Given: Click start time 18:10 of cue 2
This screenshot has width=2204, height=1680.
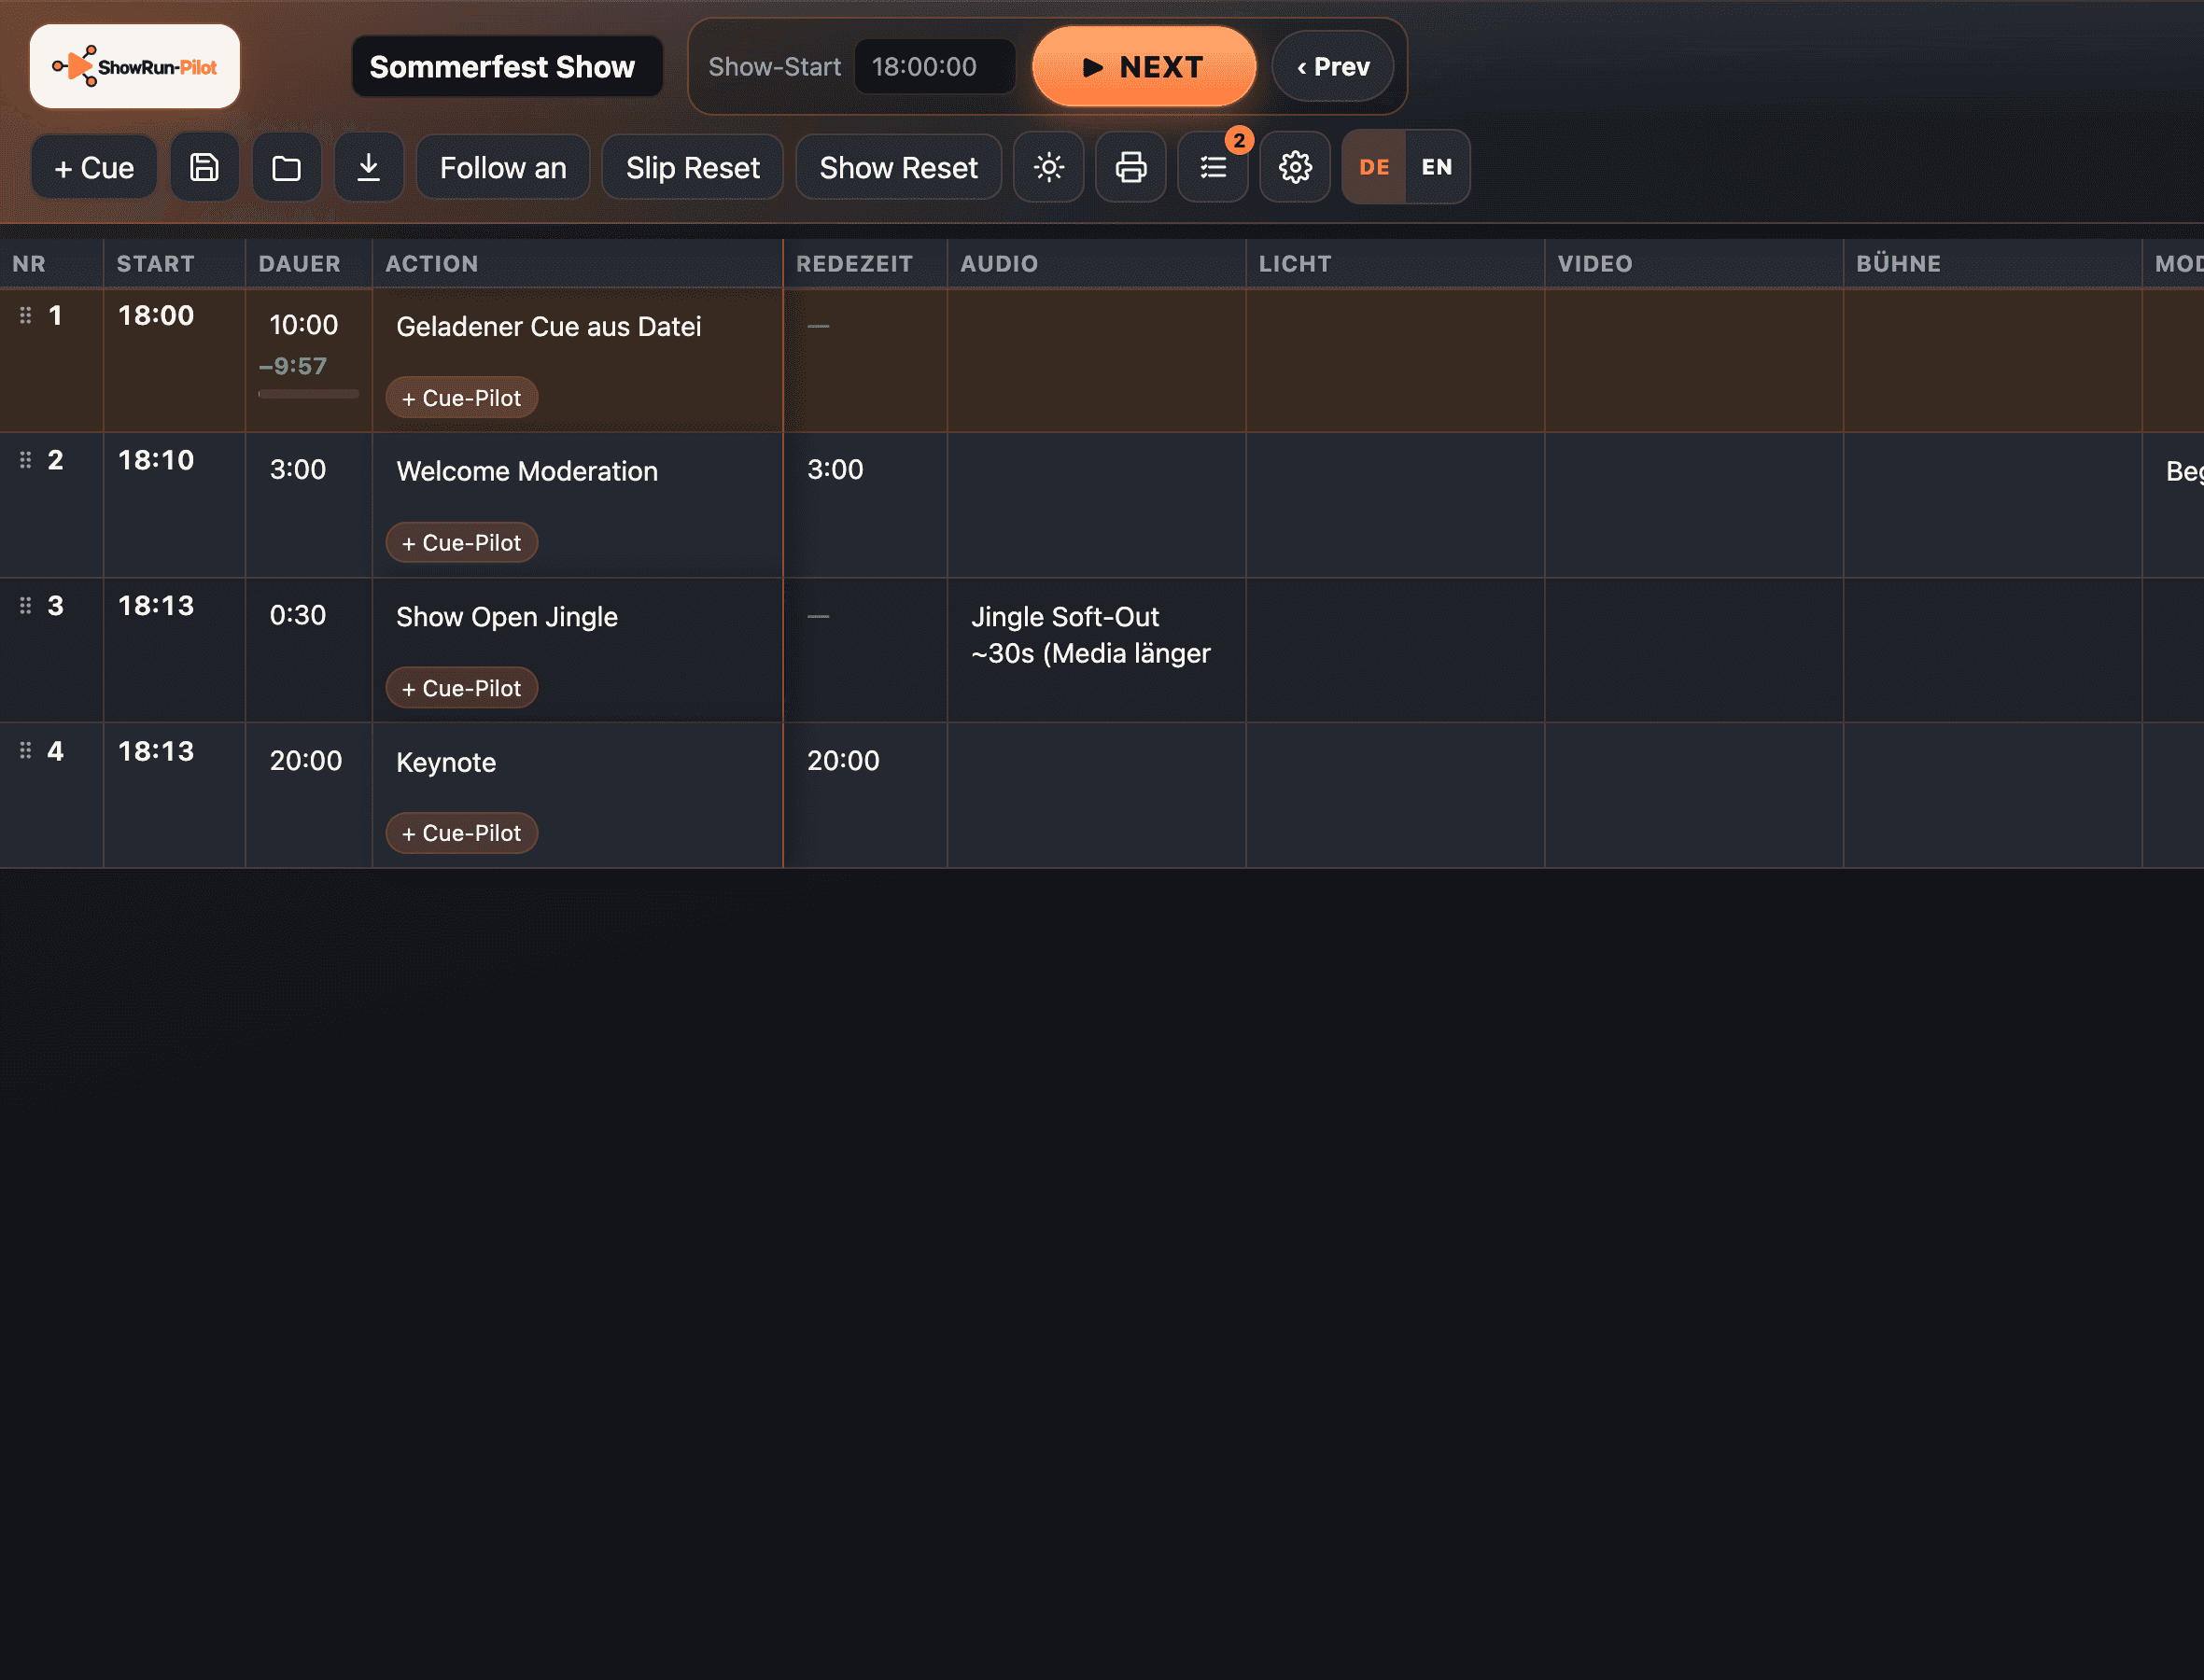Looking at the screenshot, I should coord(156,460).
